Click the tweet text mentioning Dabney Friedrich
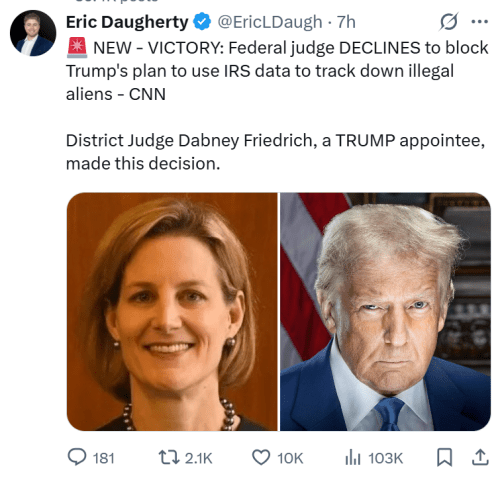The image size is (500, 478). tap(275, 152)
